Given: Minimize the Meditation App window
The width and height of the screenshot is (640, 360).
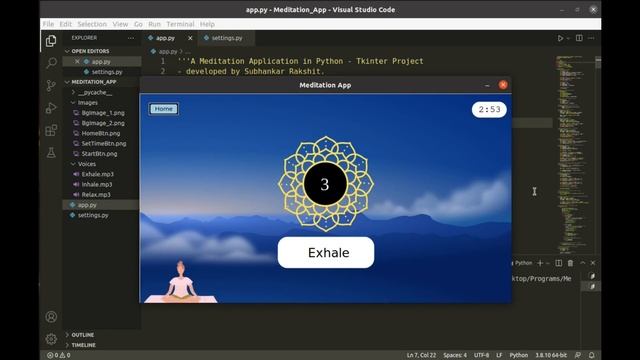Looking at the screenshot, I should [487, 85].
